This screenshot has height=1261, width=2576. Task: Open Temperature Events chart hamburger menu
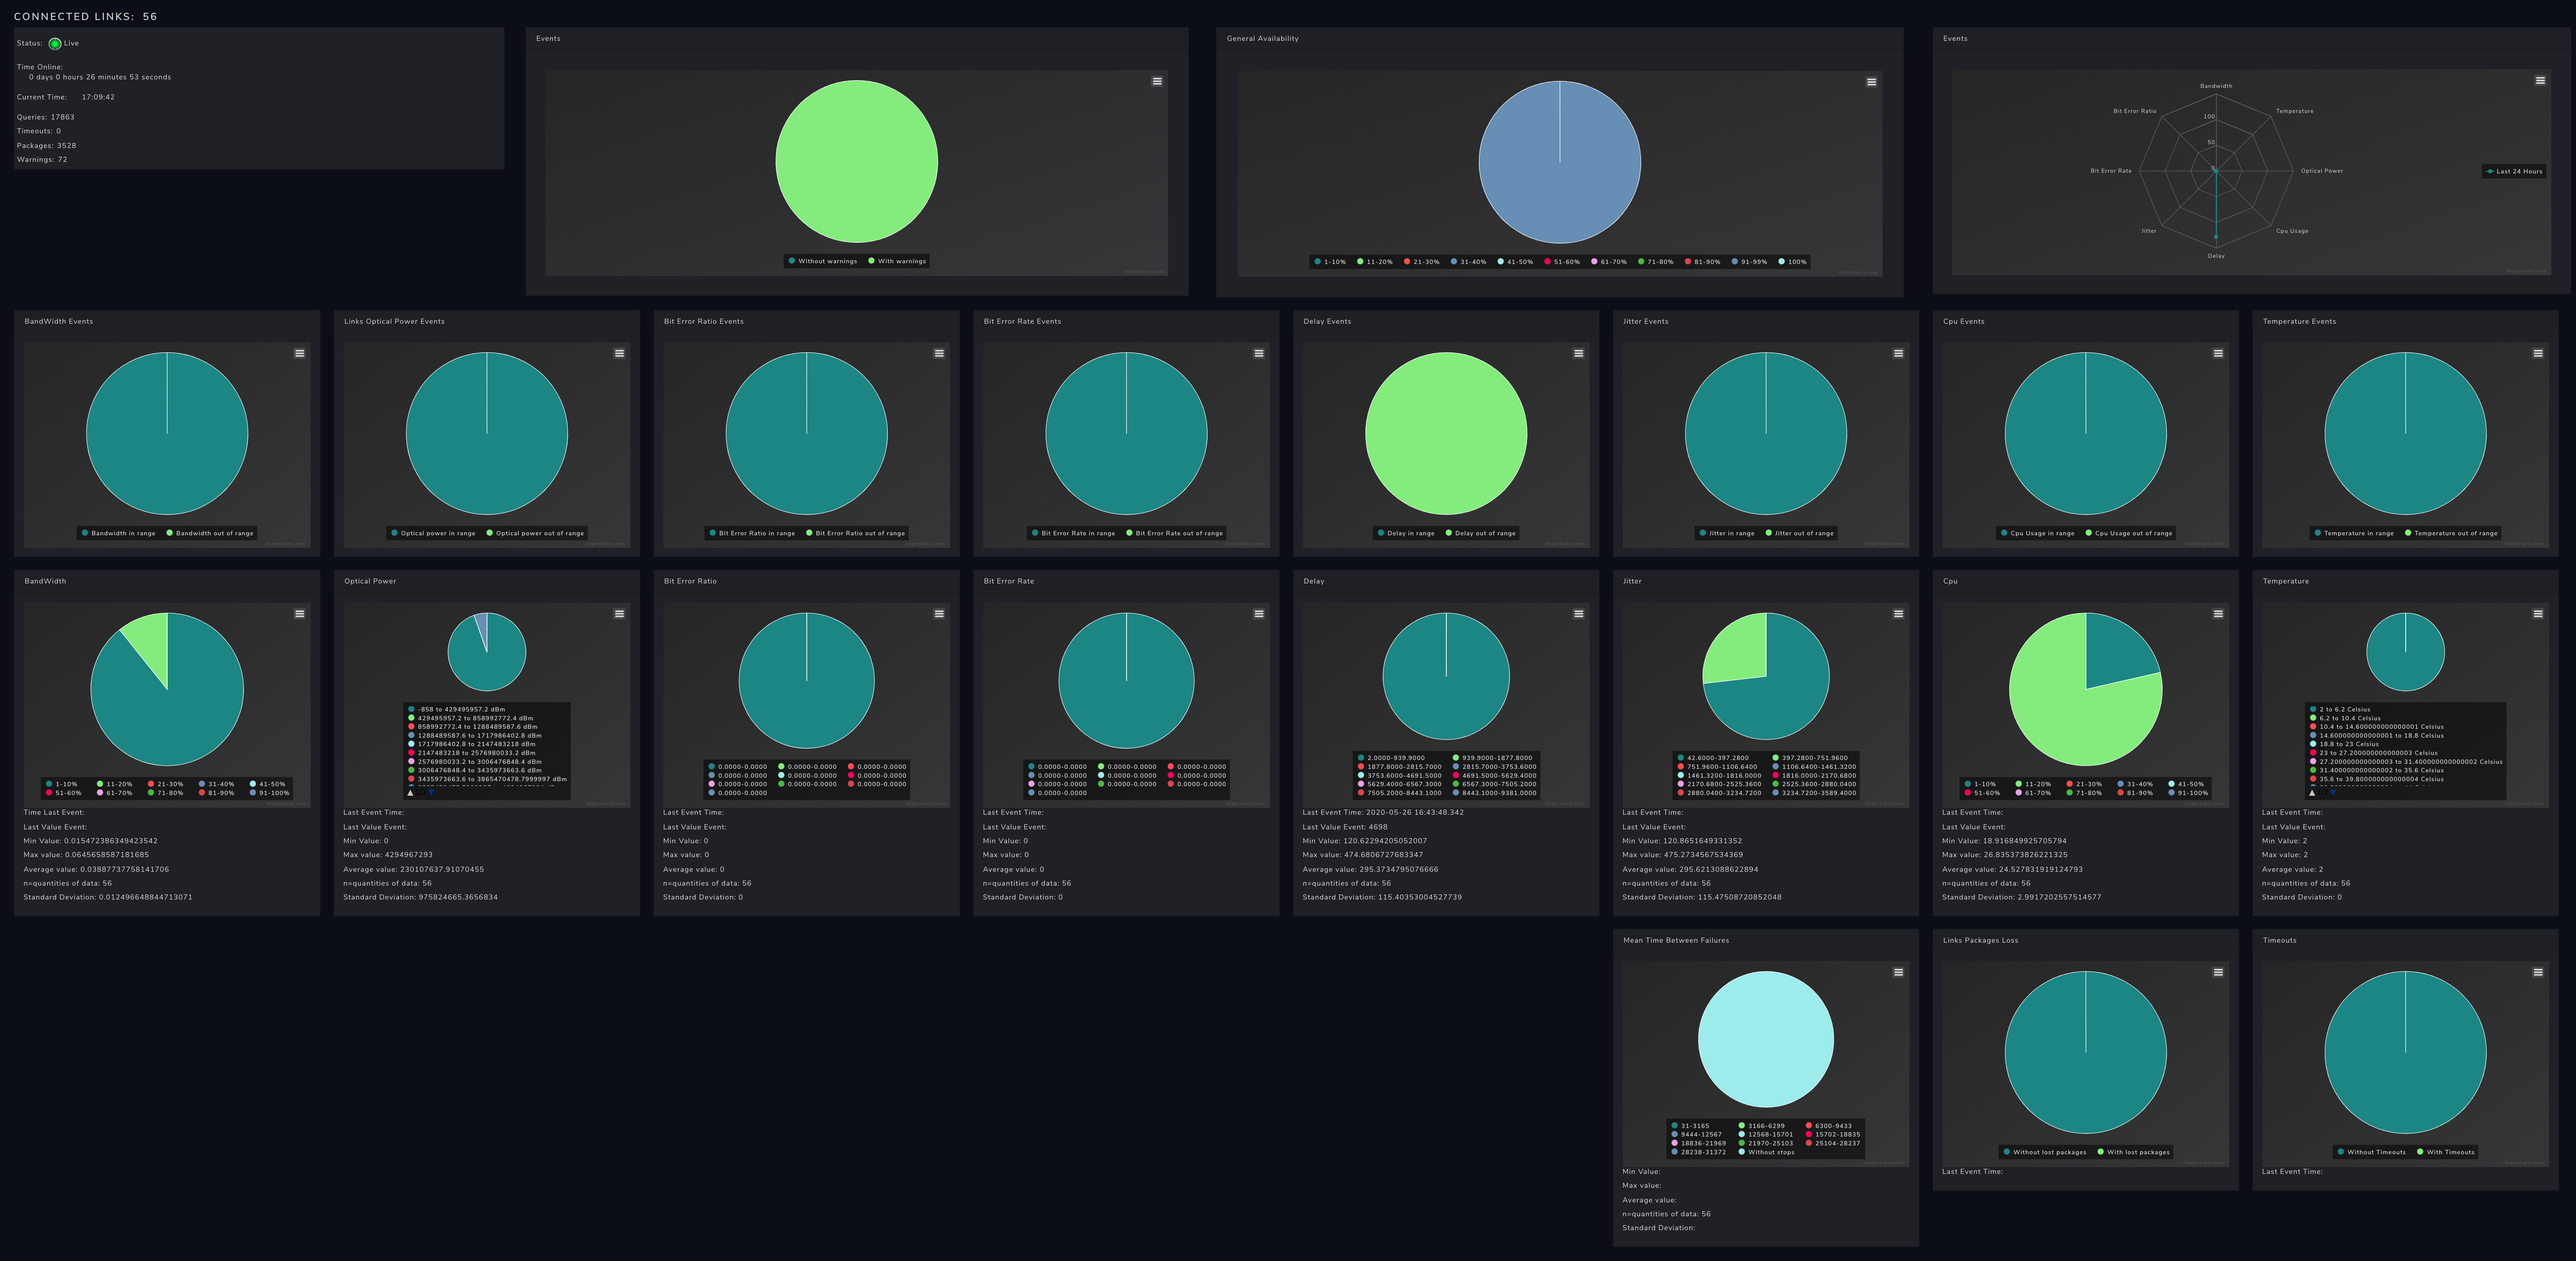coord(2538,353)
